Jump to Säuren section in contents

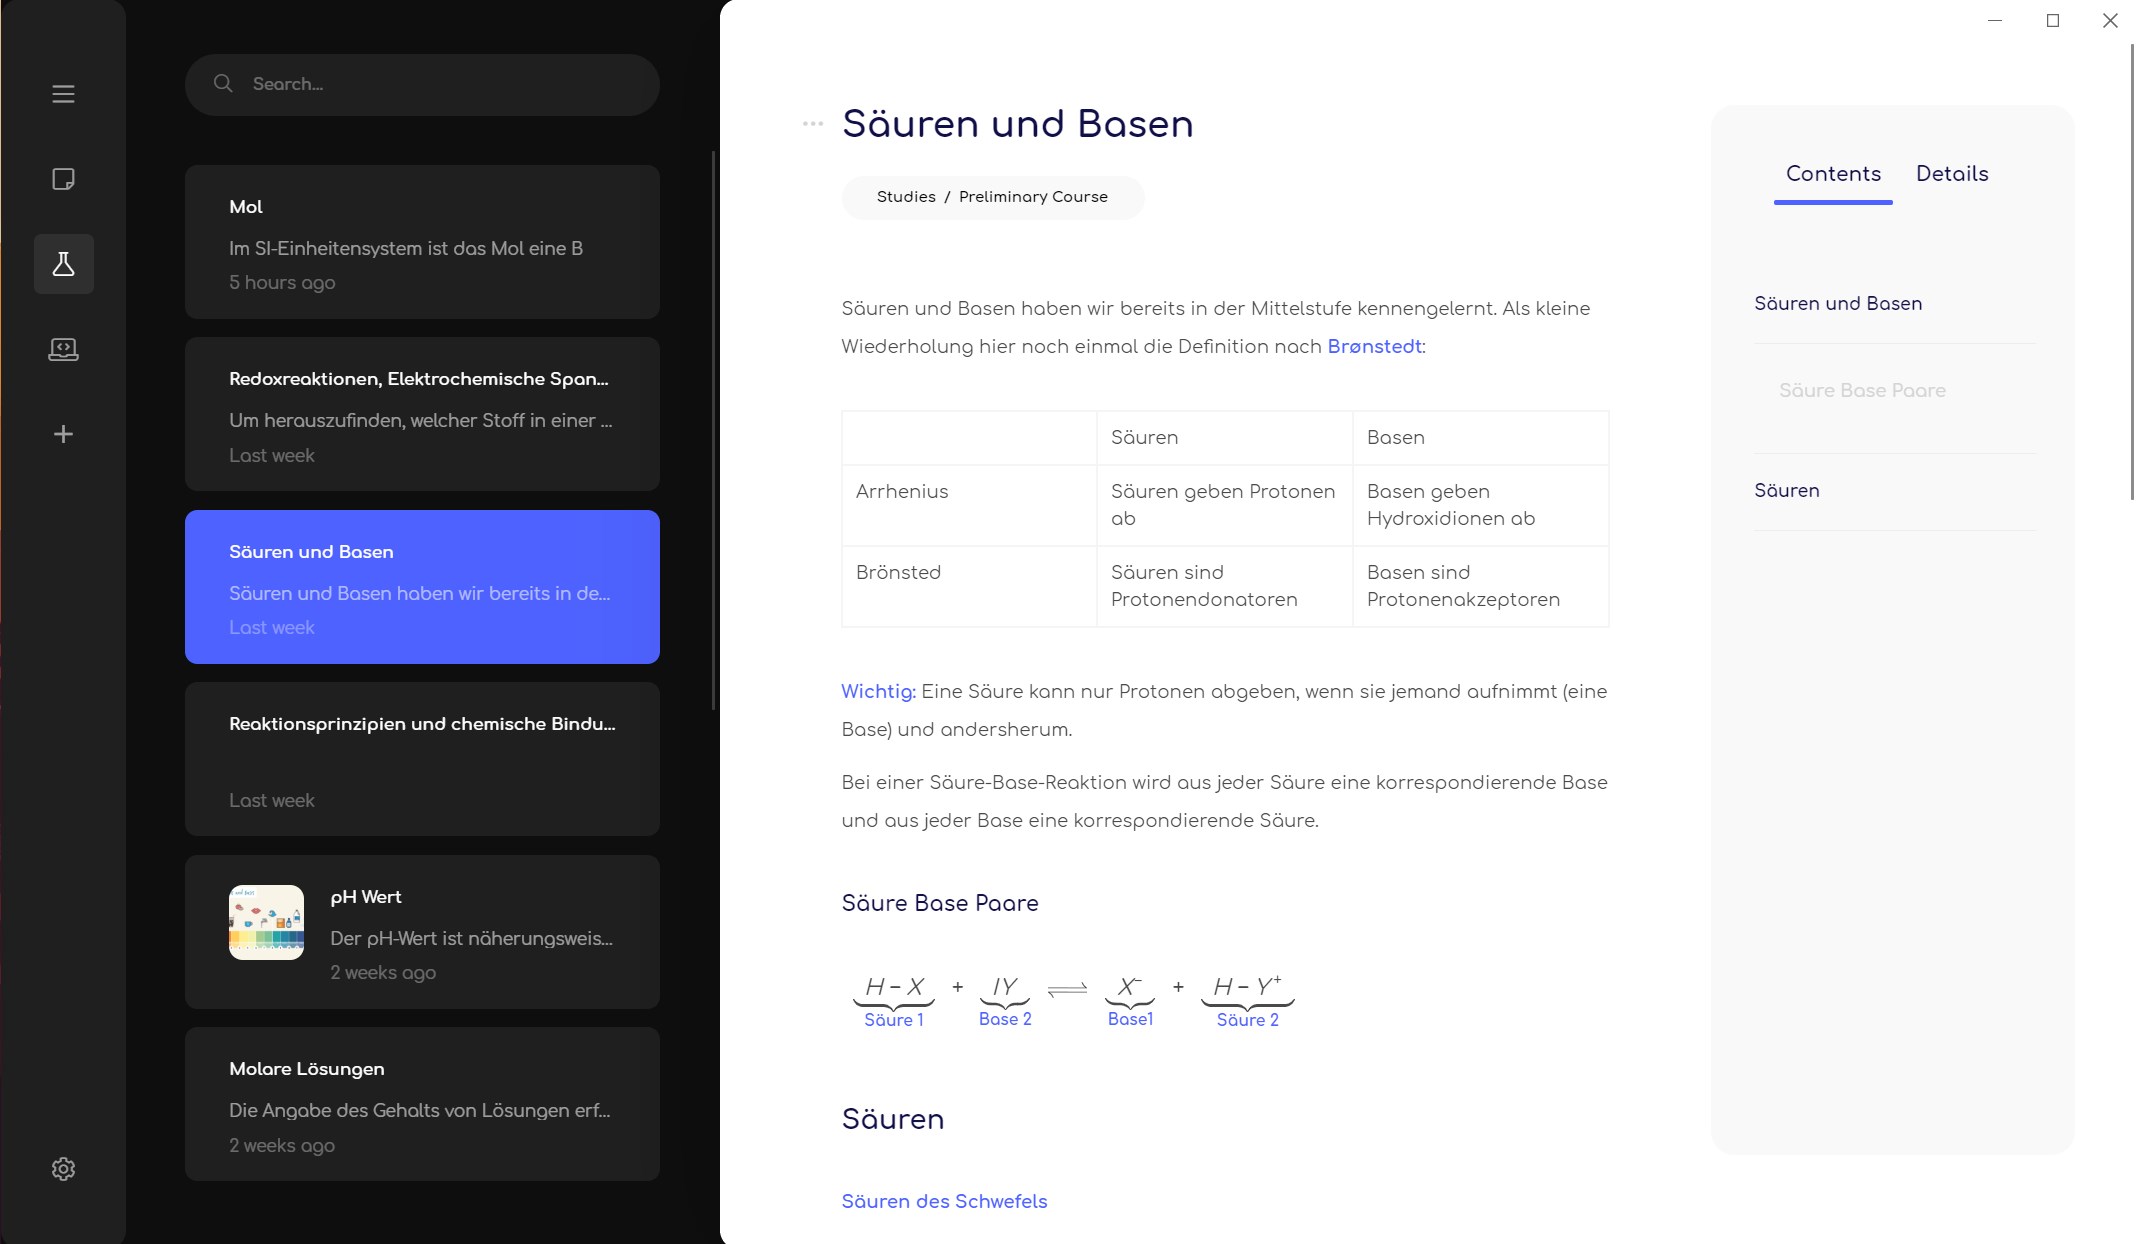point(1786,491)
